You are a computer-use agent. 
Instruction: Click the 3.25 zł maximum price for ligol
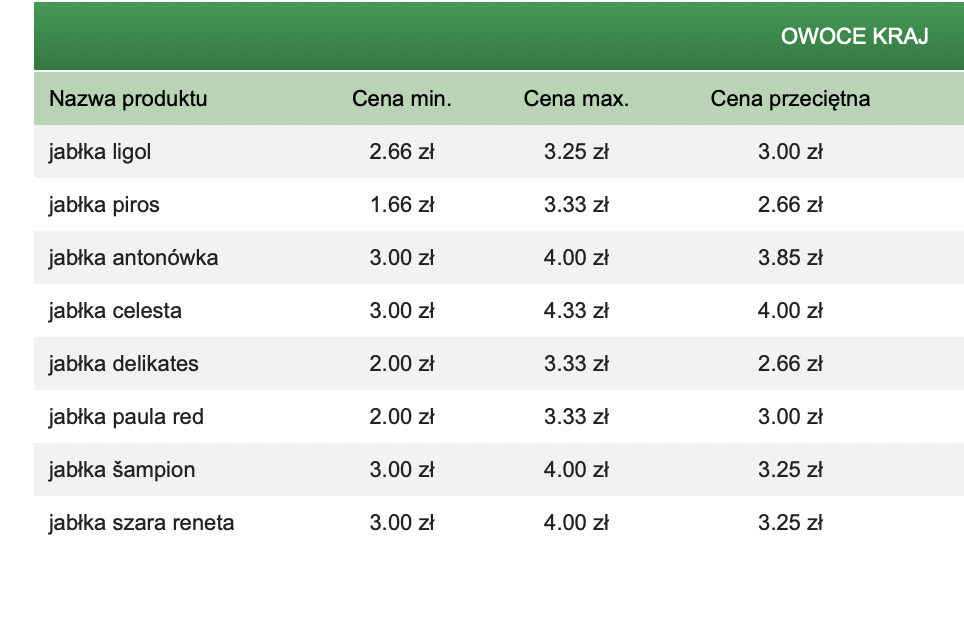point(576,152)
